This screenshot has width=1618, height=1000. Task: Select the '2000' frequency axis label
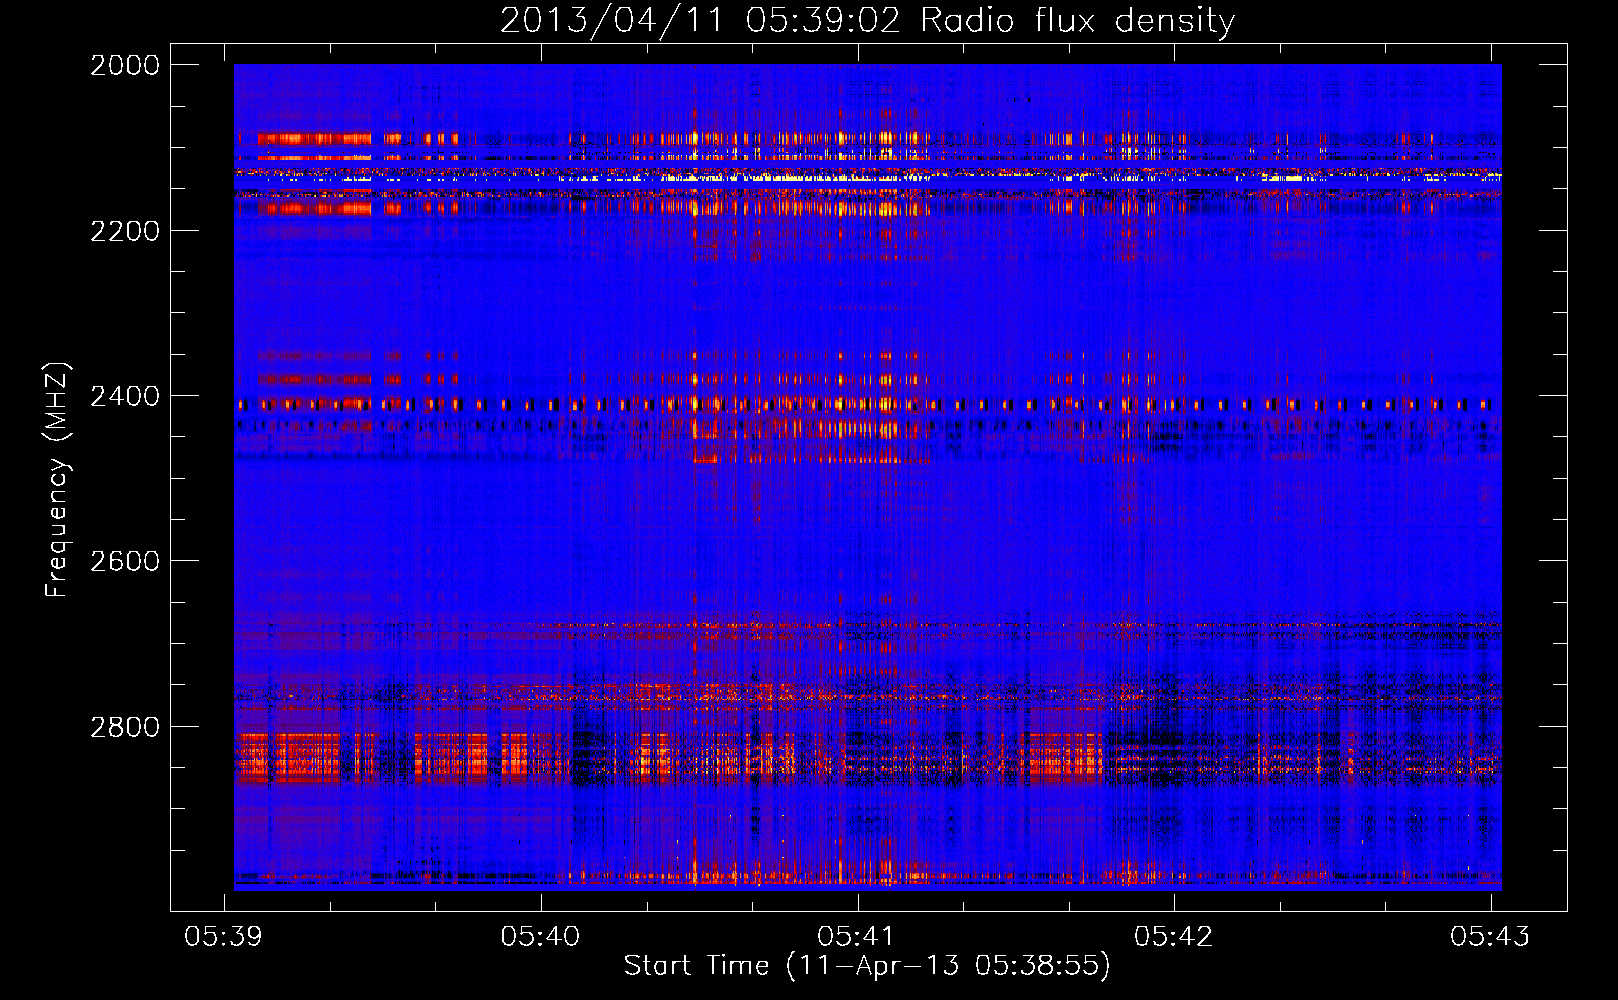125,65
